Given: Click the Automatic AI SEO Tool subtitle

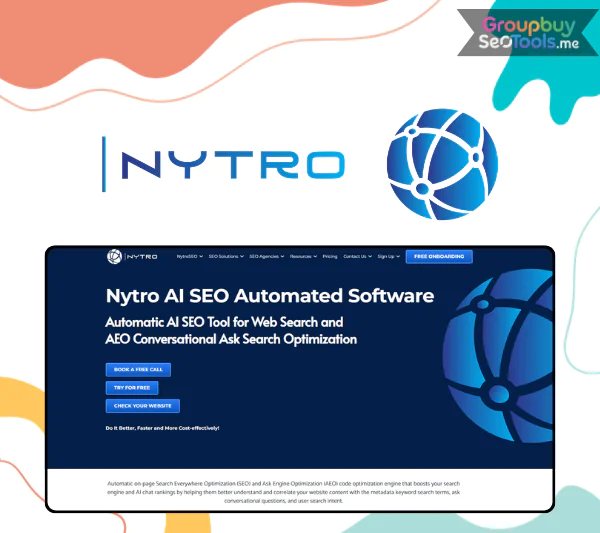Looking at the screenshot, I should (x=231, y=331).
